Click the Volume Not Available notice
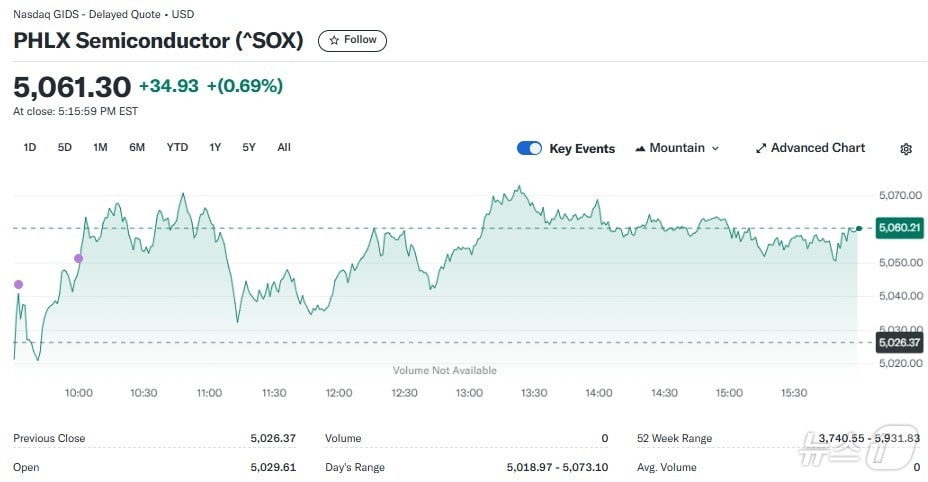 tap(444, 371)
